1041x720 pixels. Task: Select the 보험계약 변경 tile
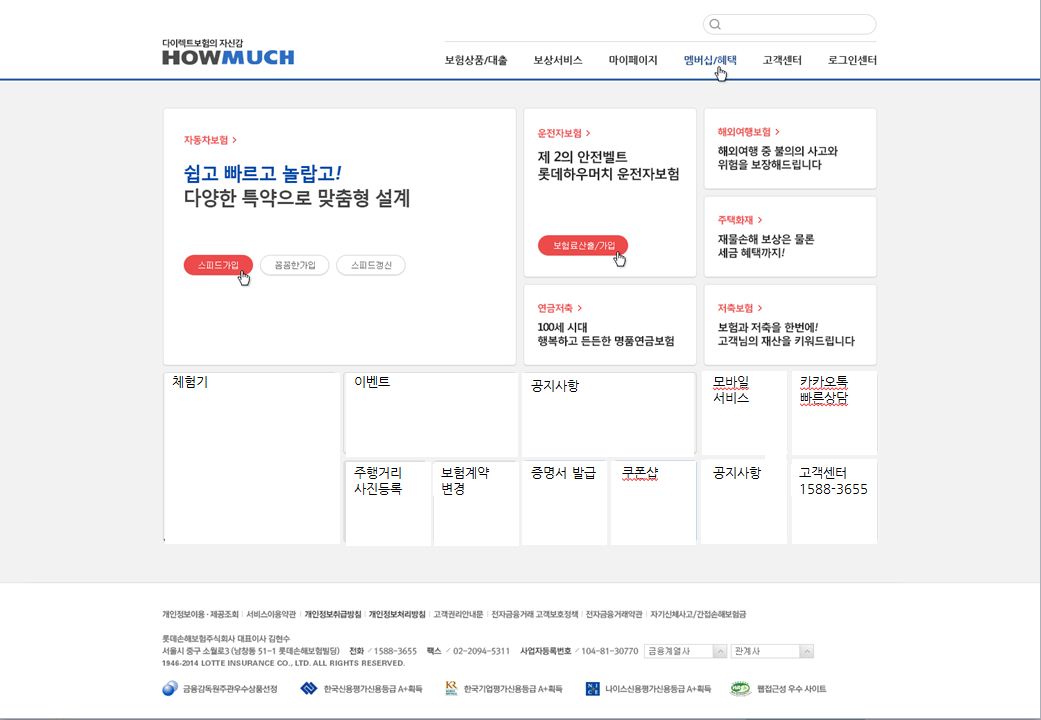476,503
